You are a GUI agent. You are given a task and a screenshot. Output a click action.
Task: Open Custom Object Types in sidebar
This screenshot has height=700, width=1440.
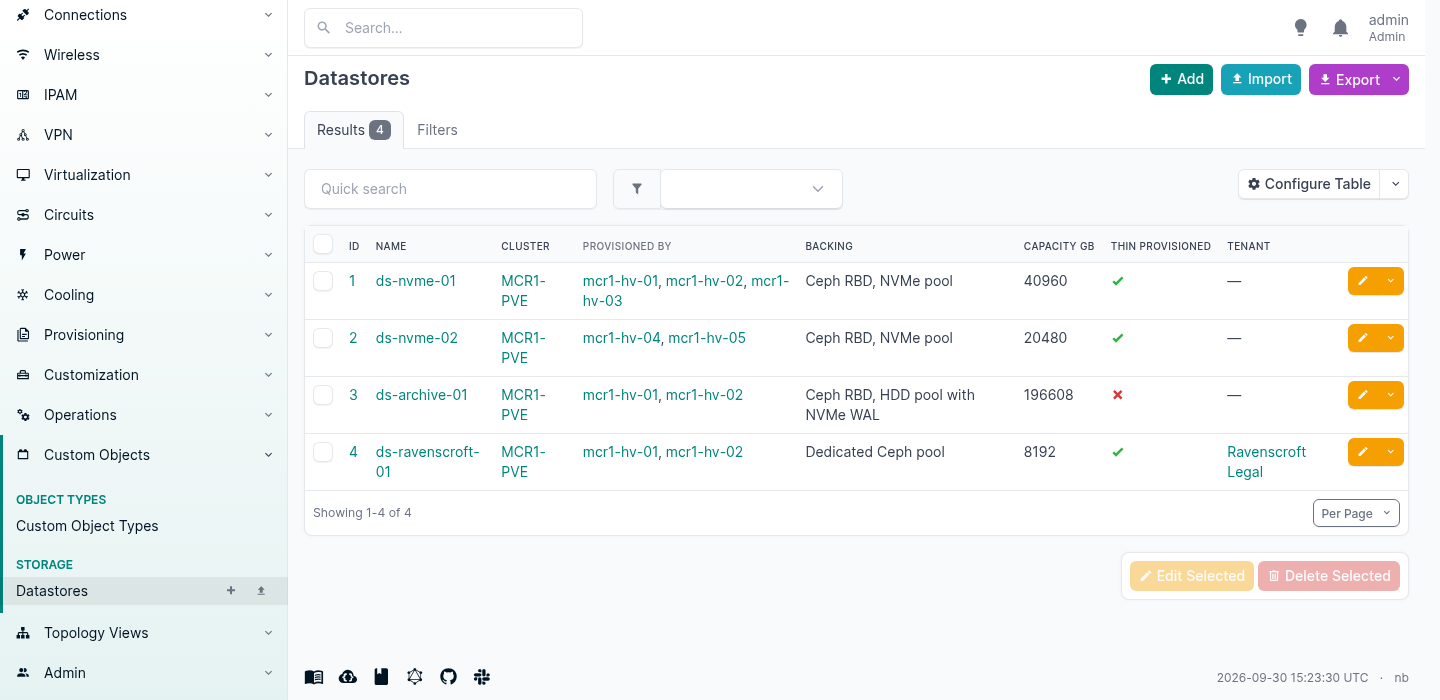pos(87,526)
